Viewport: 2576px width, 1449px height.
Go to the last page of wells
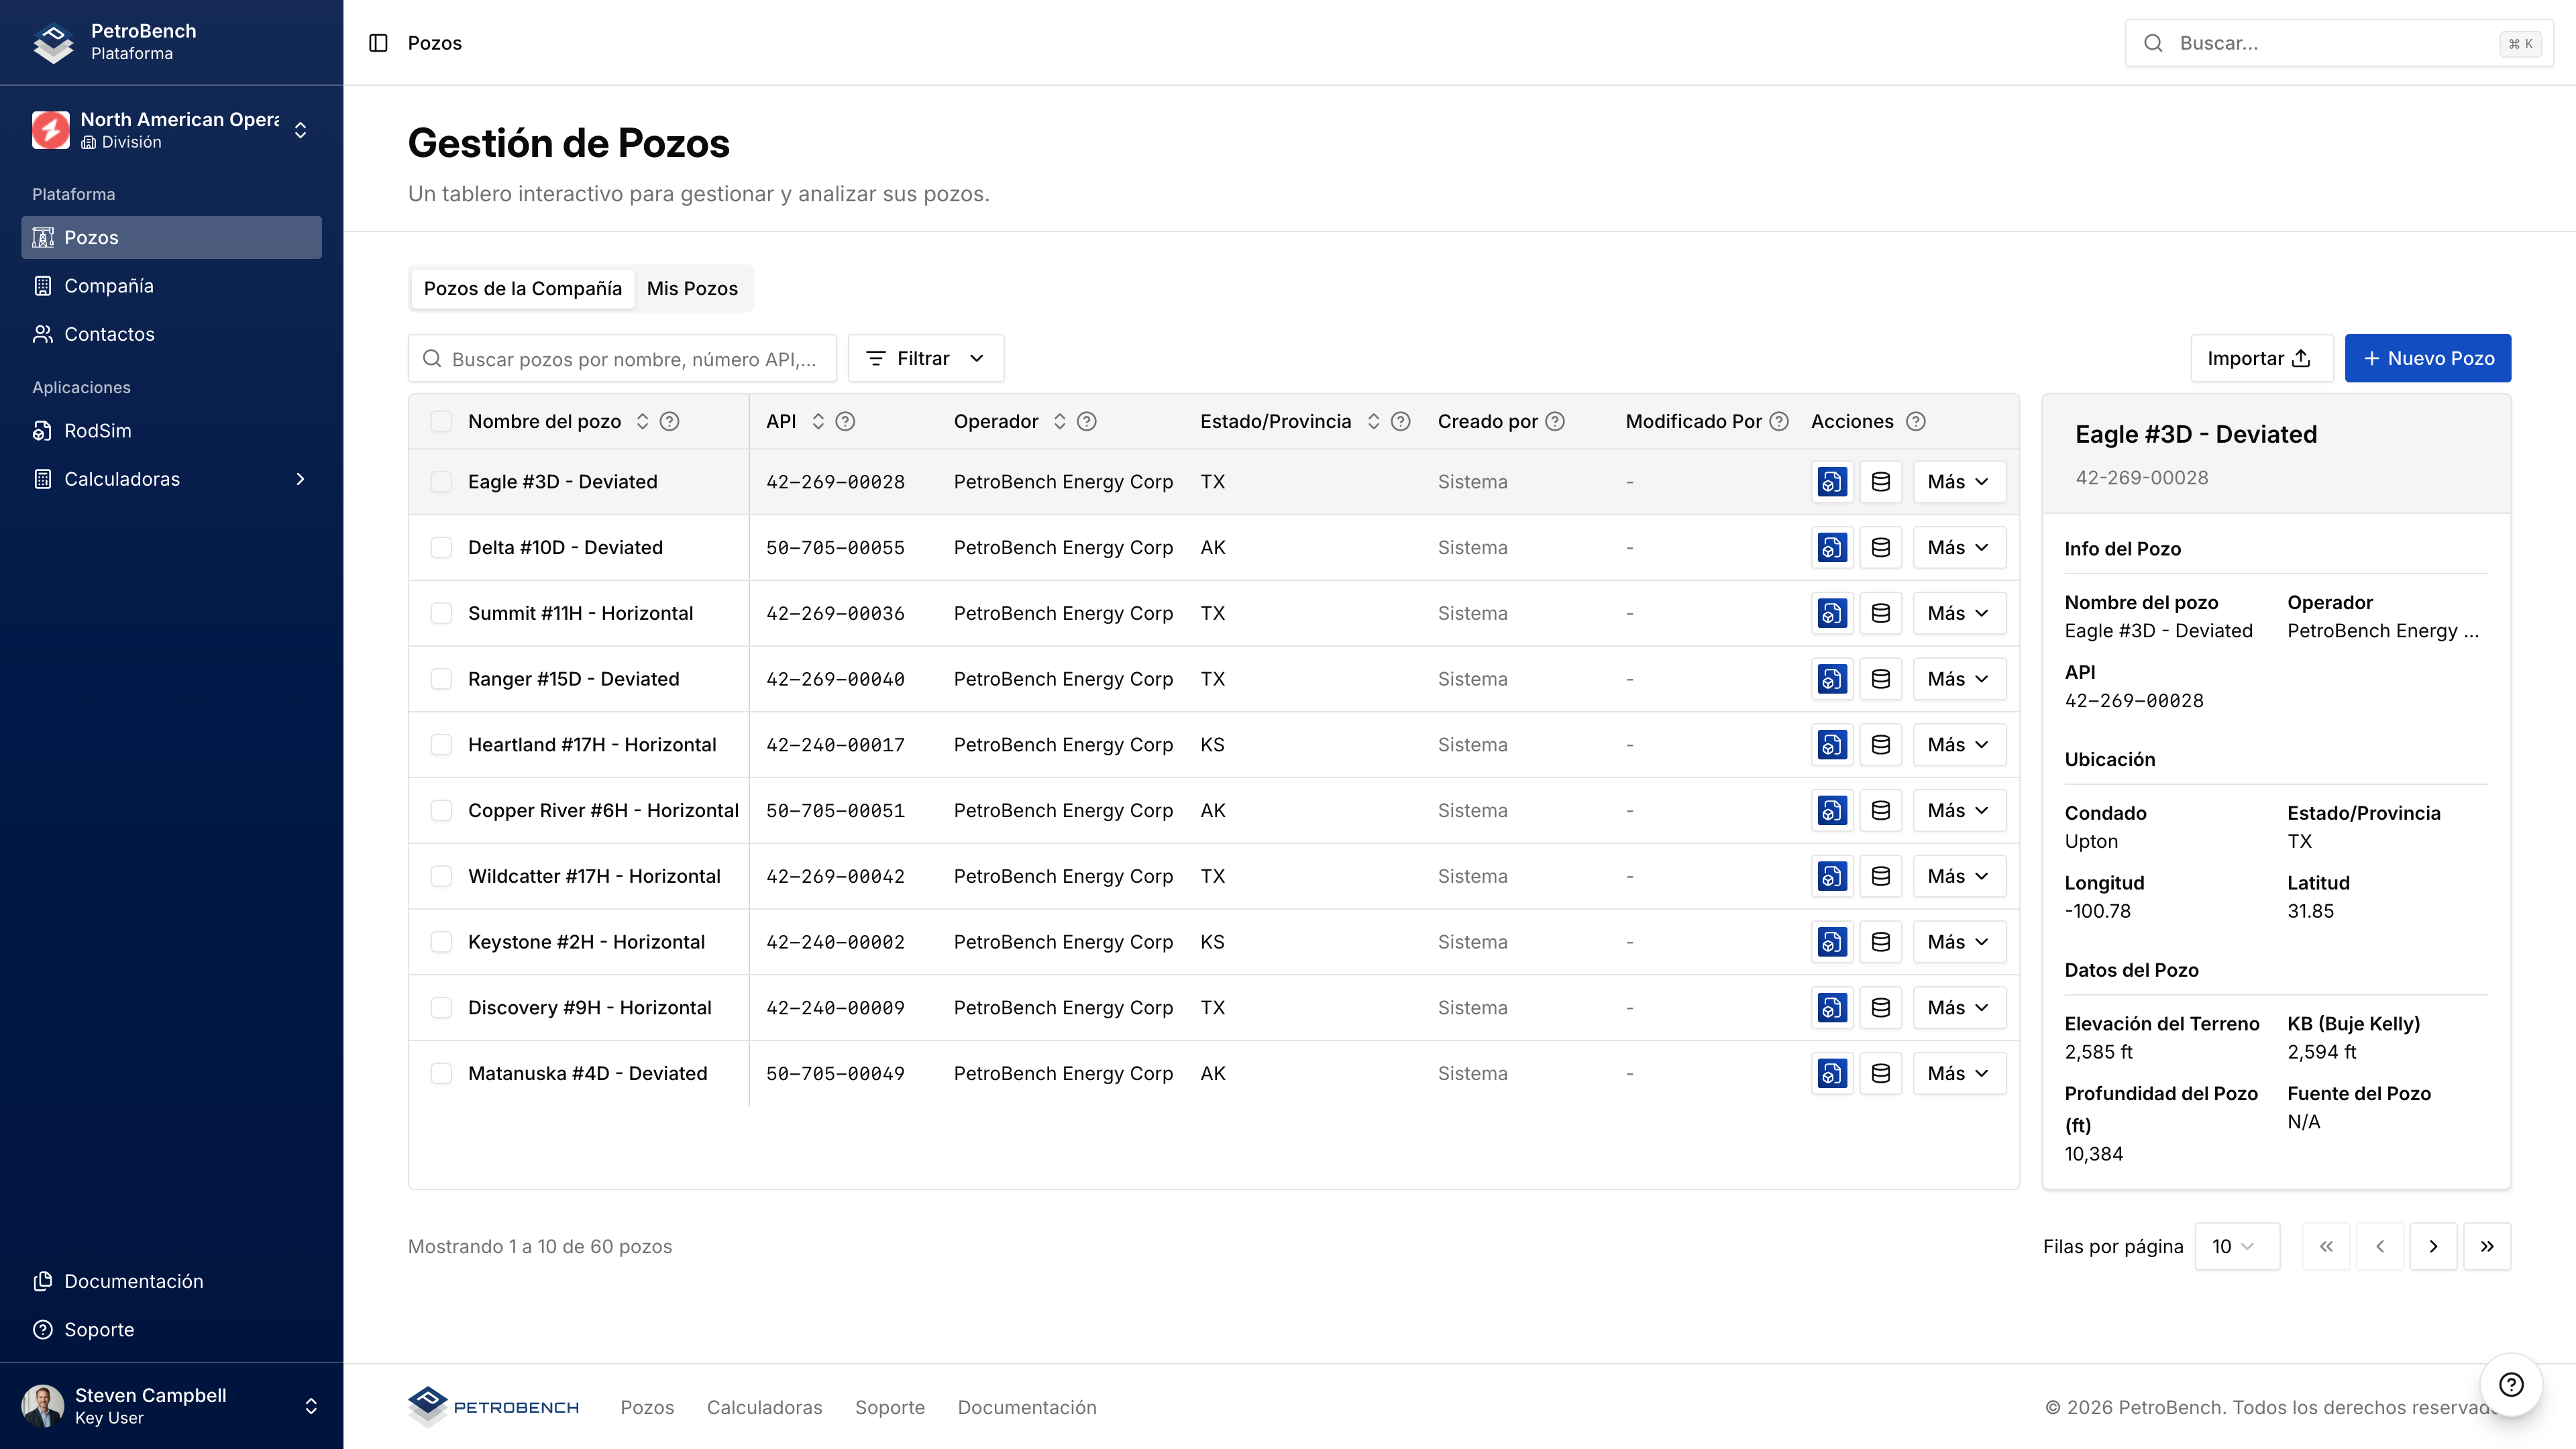pos(2487,1246)
